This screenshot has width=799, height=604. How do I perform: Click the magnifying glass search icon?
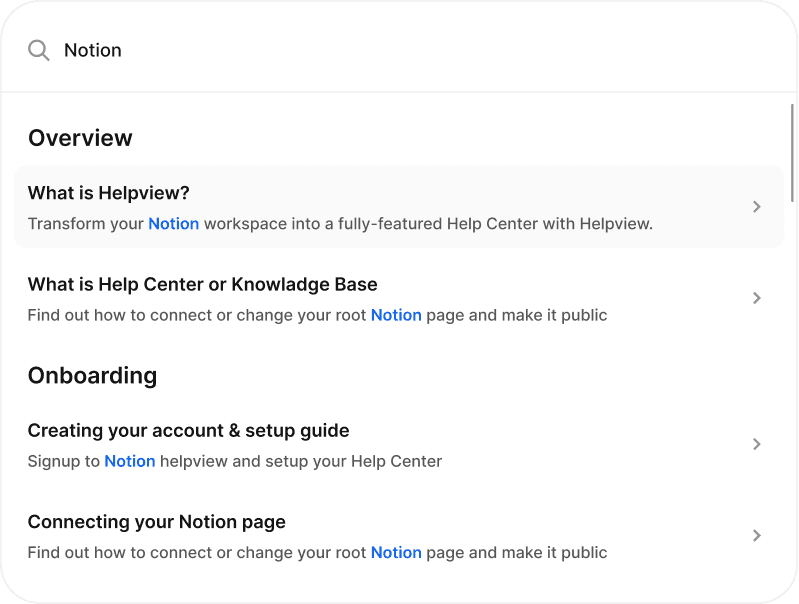[x=39, y=50]
